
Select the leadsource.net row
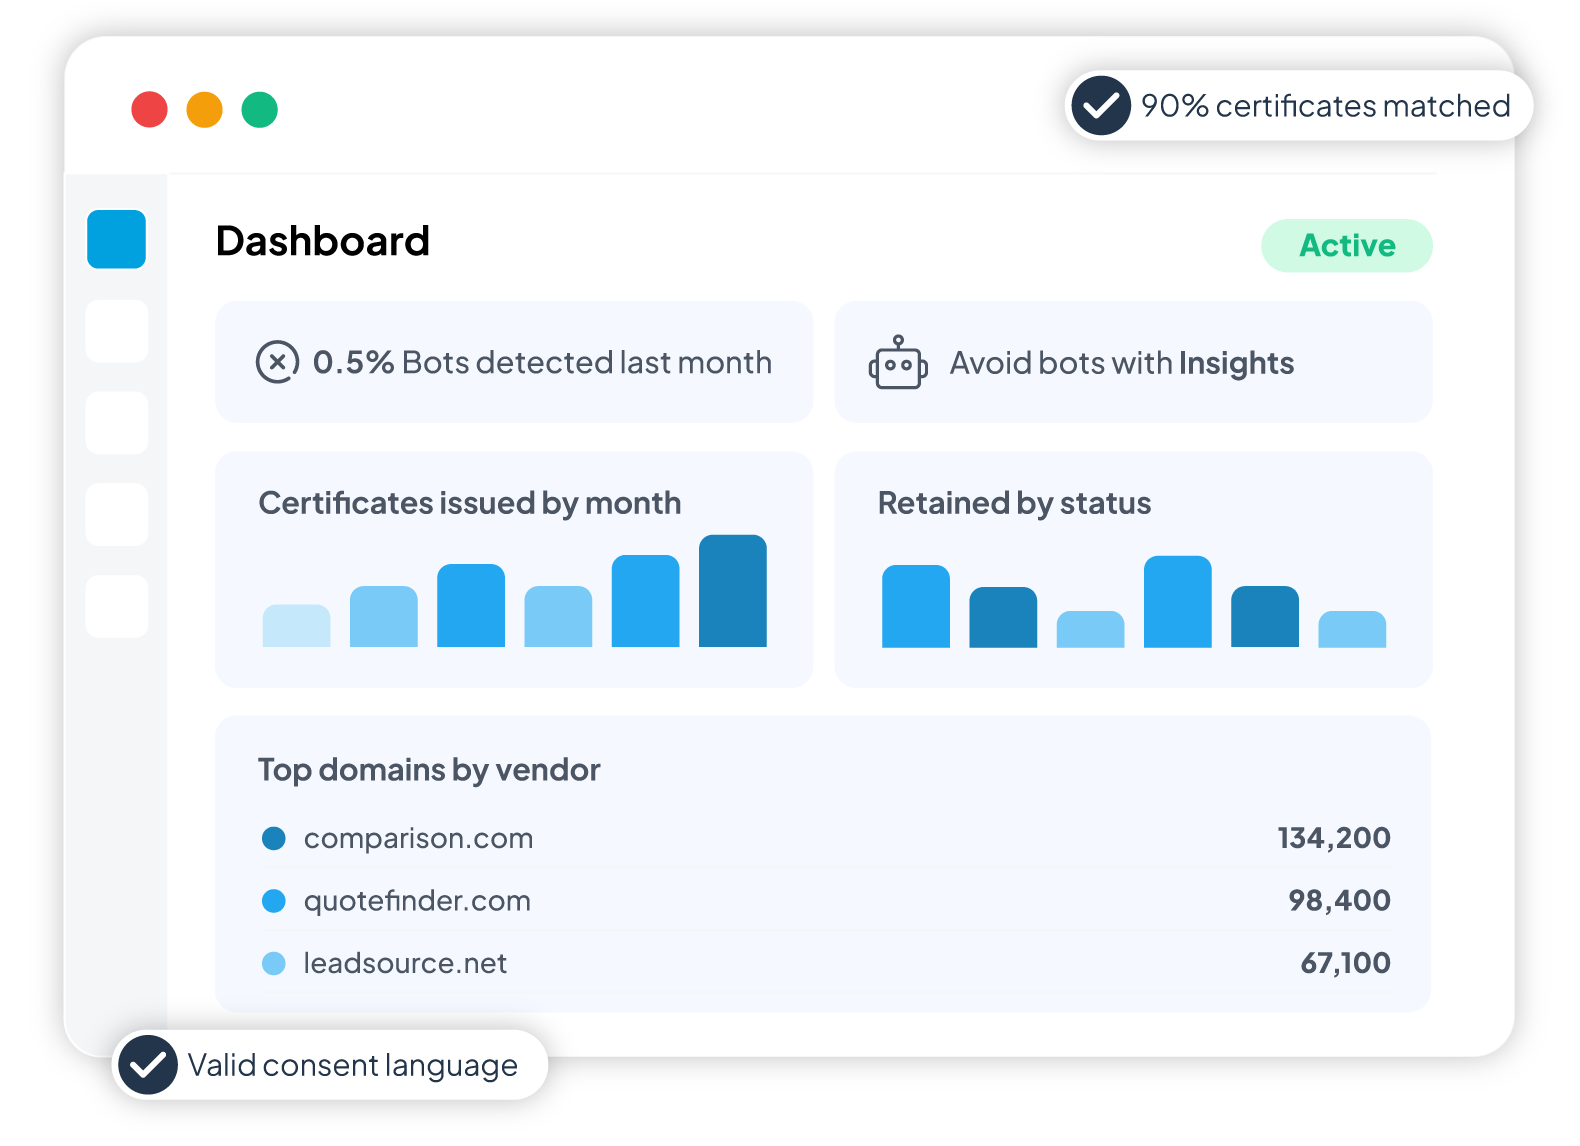(x=825, y=963)
